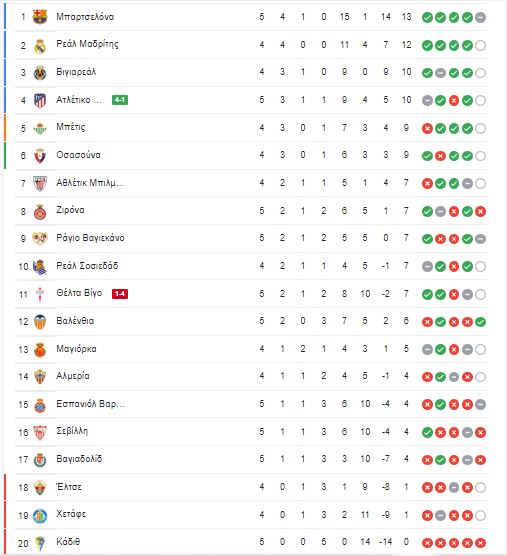
Task: Click Valencia's last green win indicator
Action: pos(480,322)
